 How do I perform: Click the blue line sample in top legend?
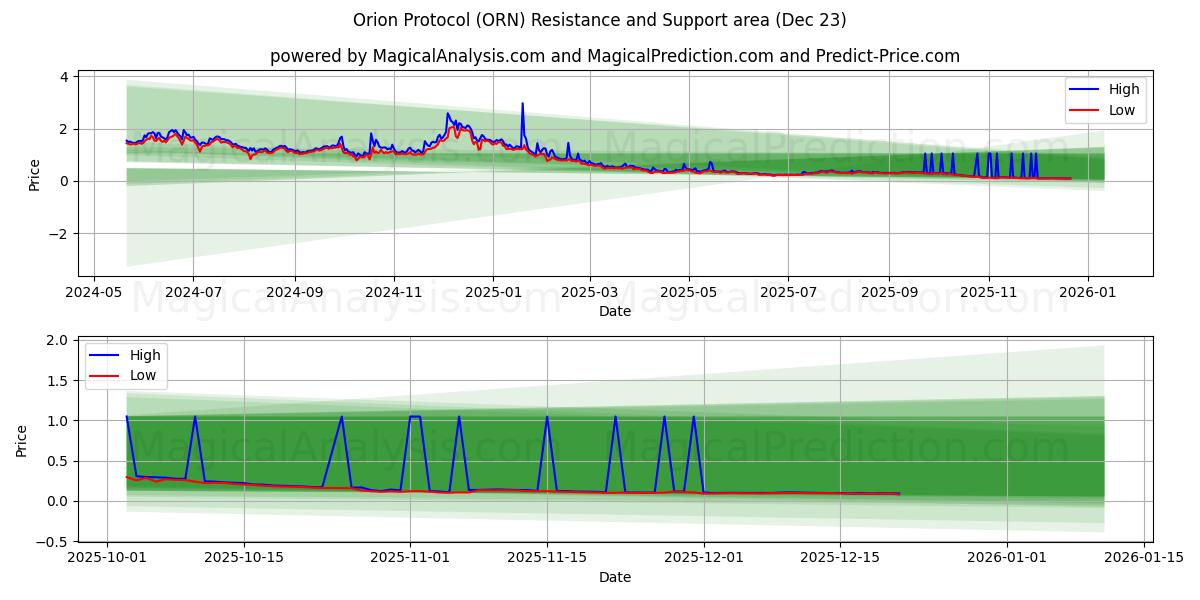tap(1085, 89)
